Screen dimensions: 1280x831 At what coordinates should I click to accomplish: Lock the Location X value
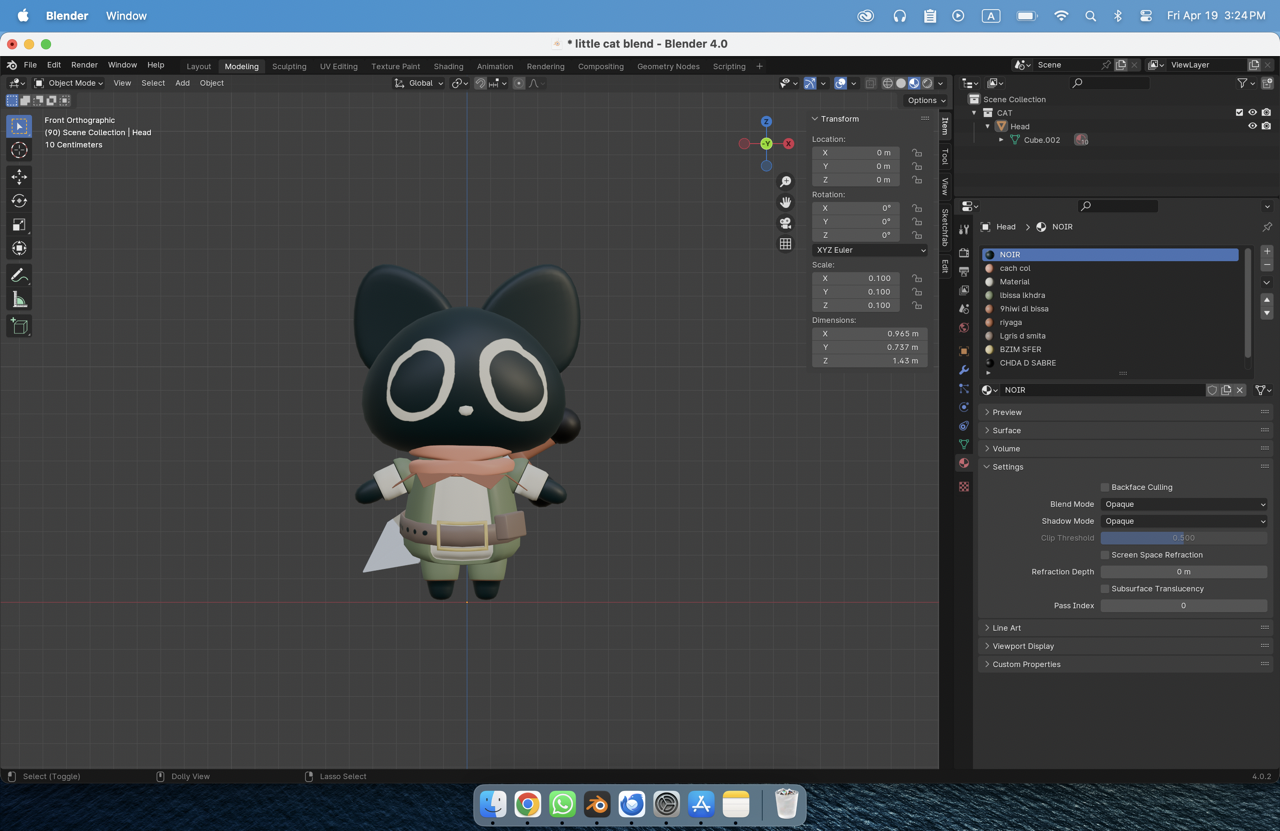pyautogui.click(x=917, y=153)
